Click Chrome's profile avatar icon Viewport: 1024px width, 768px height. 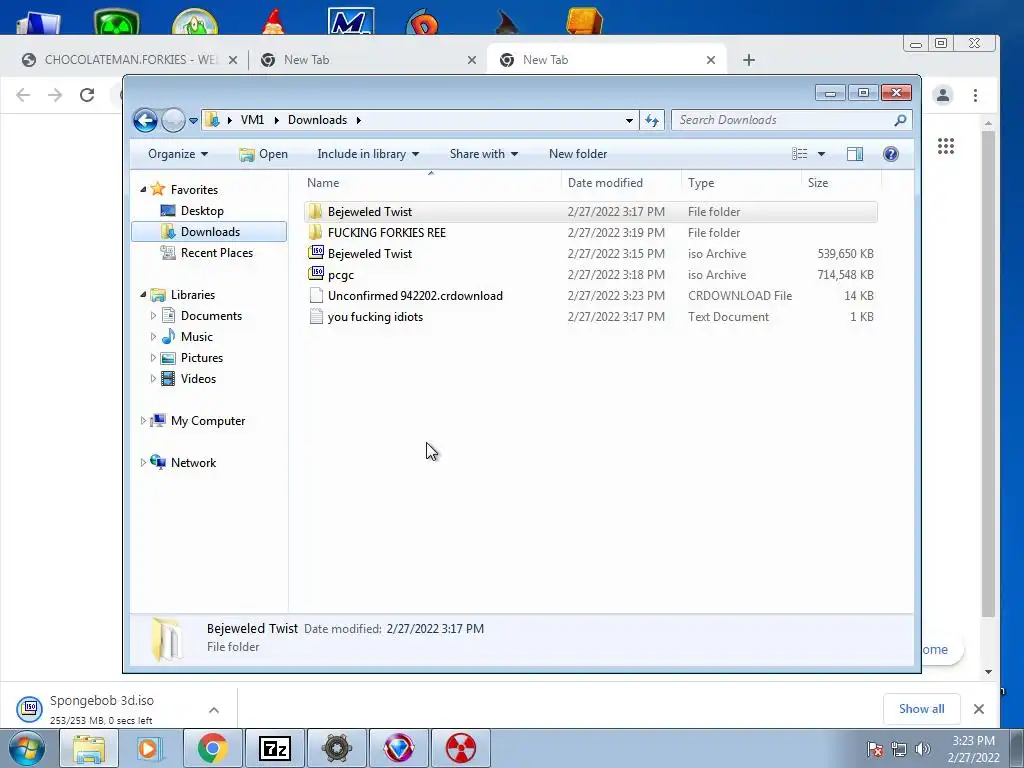(x=942, y=95)
